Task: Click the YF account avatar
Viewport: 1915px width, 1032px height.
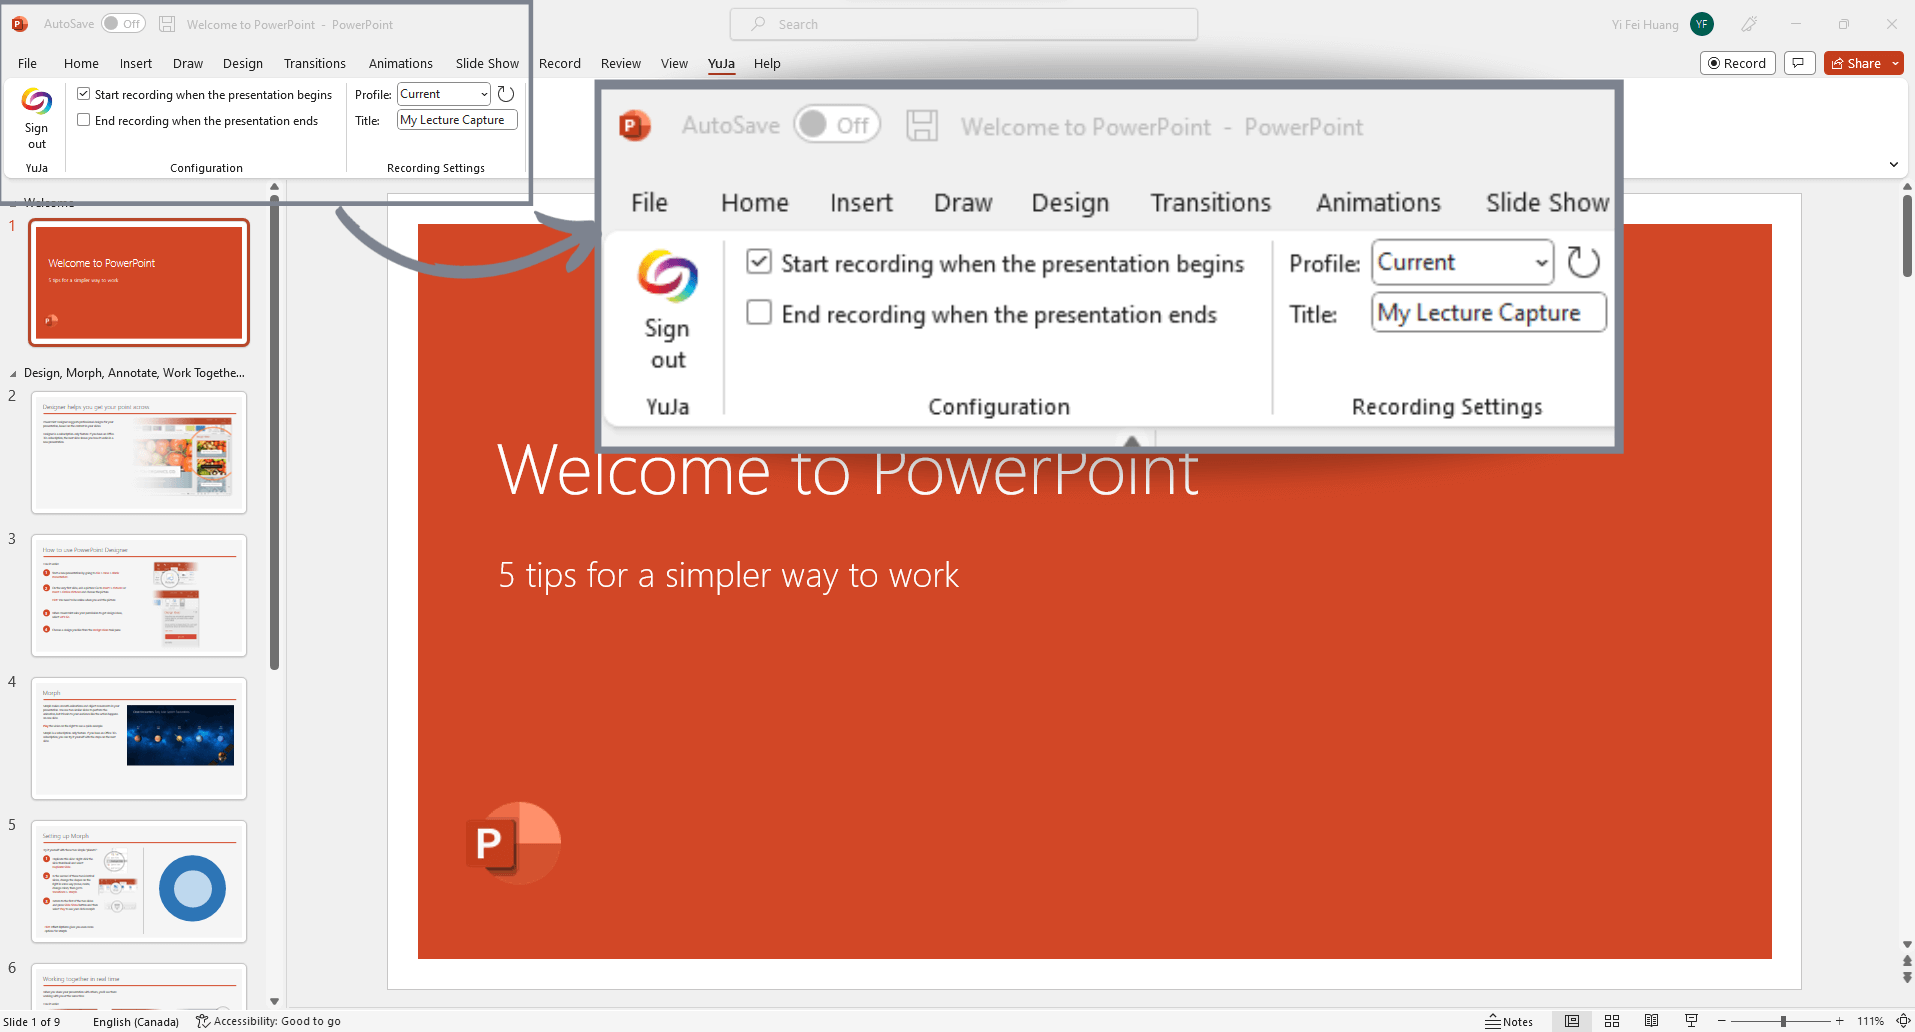Action: pos(1702,24)
